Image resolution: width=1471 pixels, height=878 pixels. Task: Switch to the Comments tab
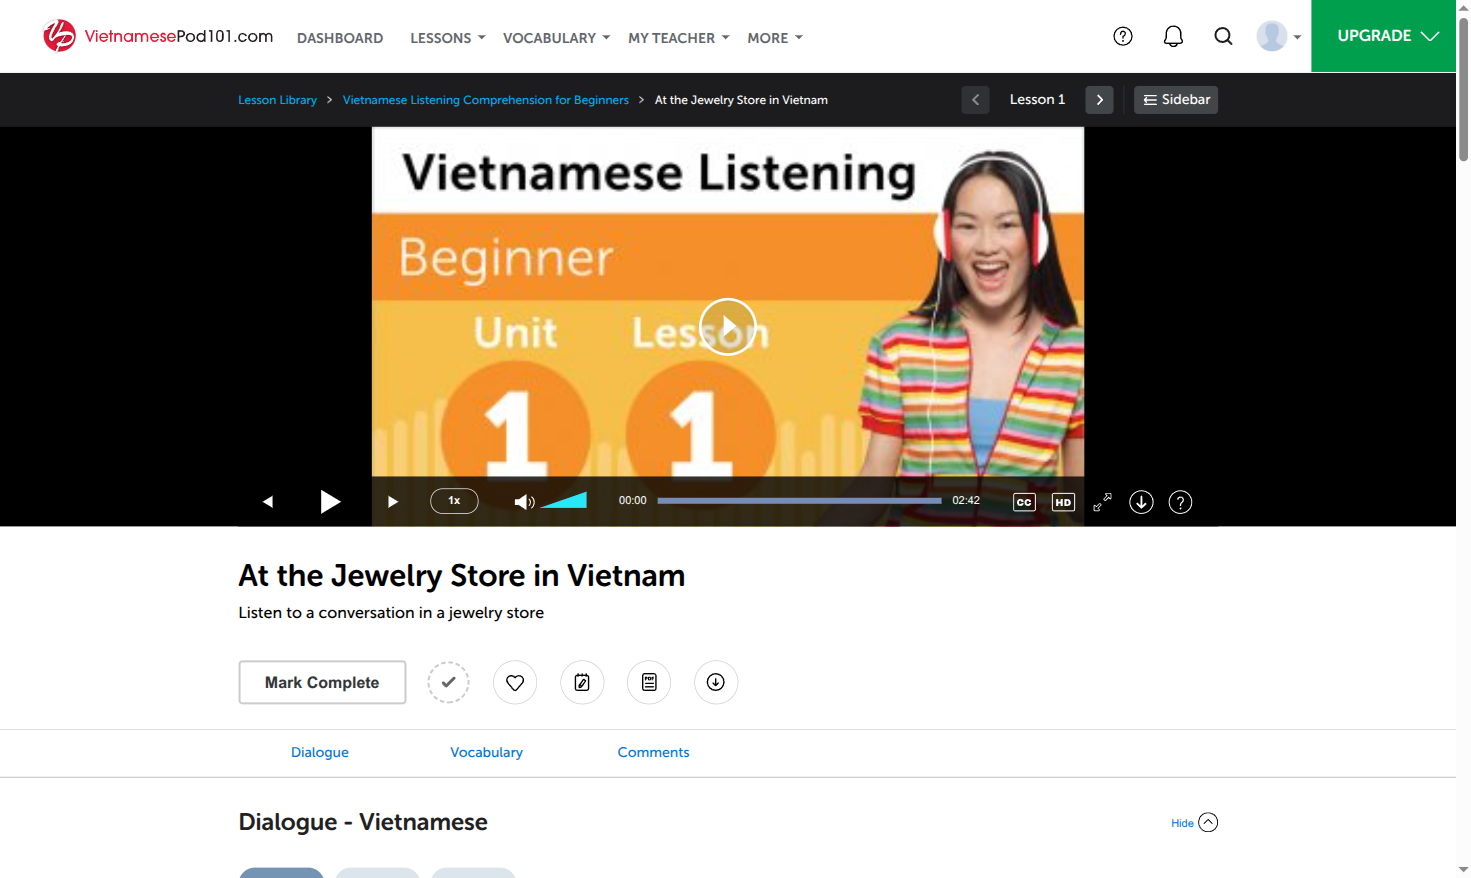tap(653, 752)
